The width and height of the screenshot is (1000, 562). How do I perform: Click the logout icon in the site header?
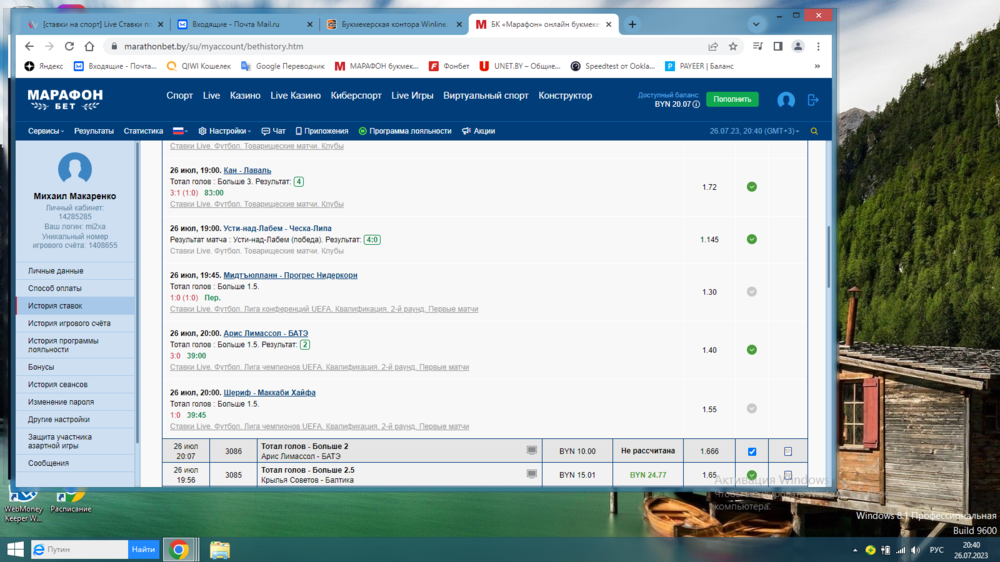coord(813,100)
